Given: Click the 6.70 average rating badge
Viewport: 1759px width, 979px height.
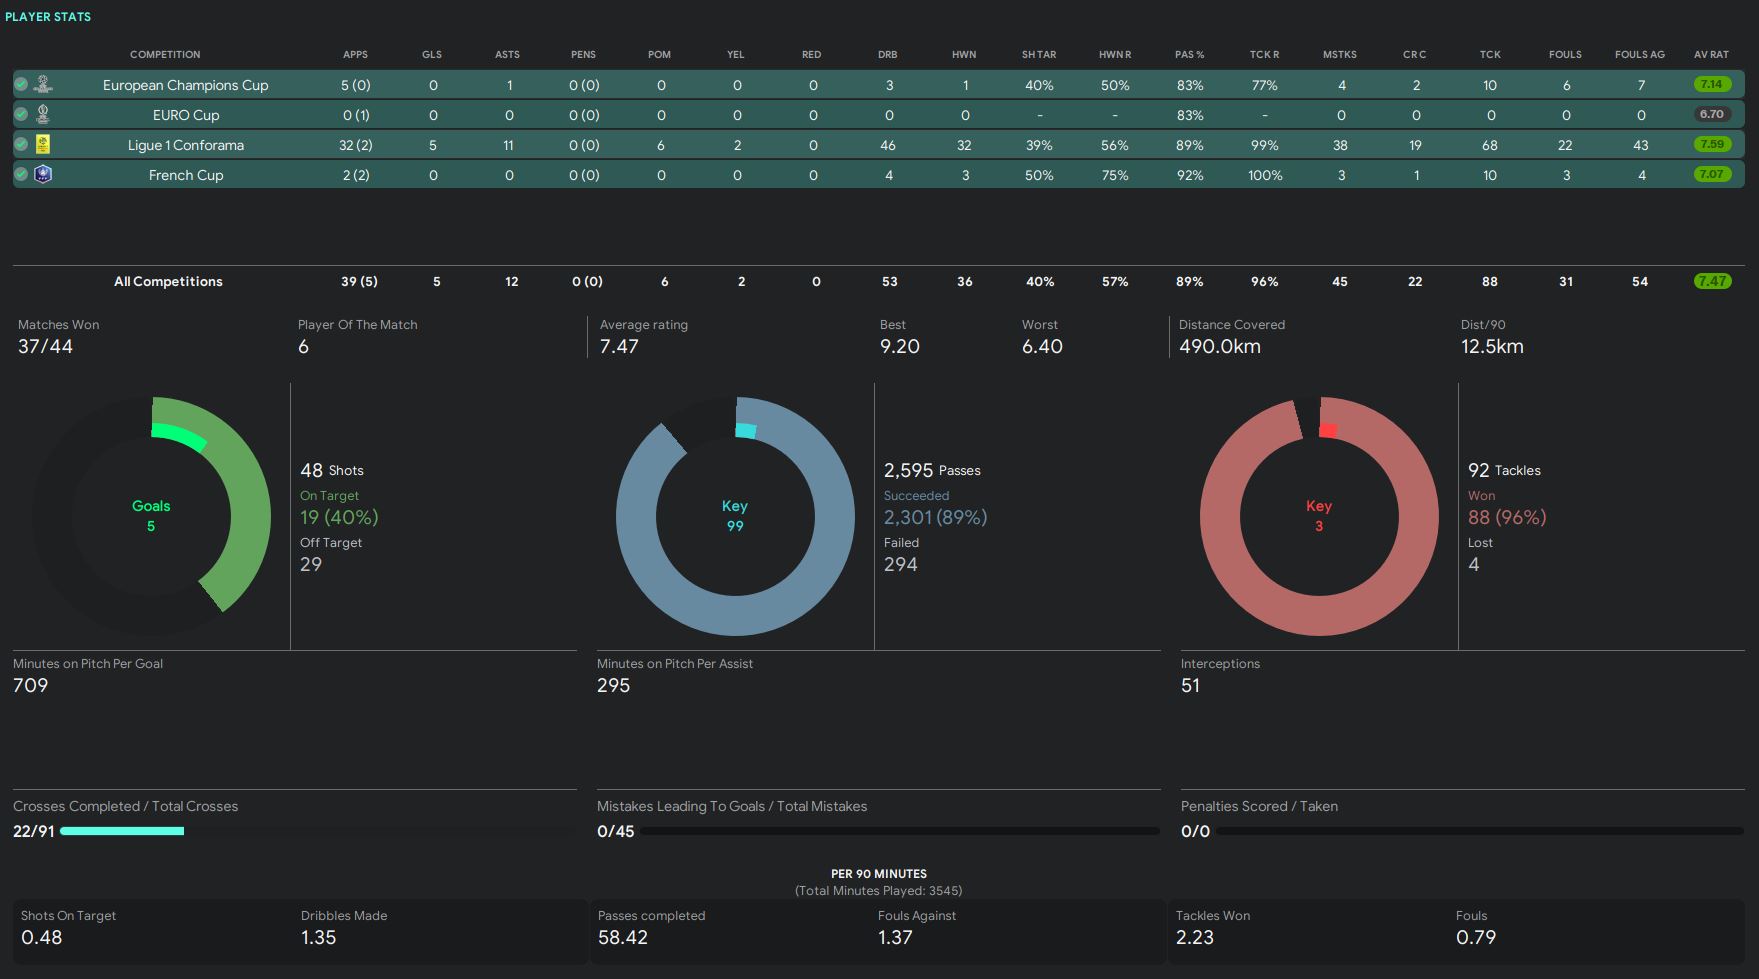Looking at the screenshot, I should coord(1711,114).
